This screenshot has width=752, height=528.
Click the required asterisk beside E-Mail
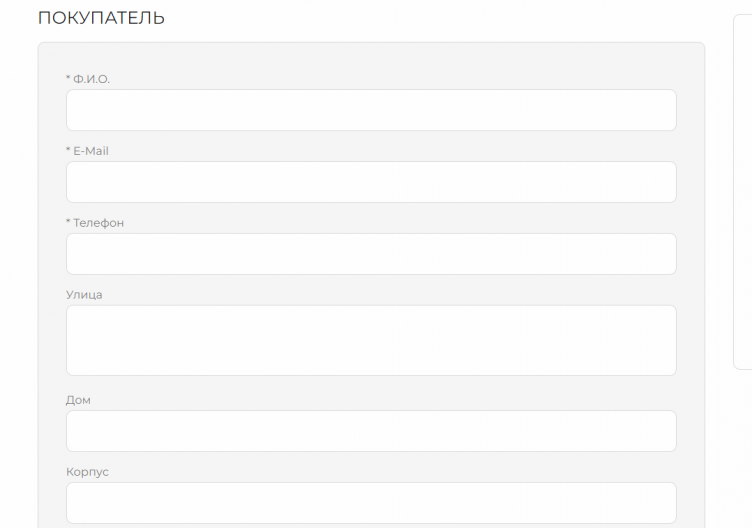click(68, 150)
